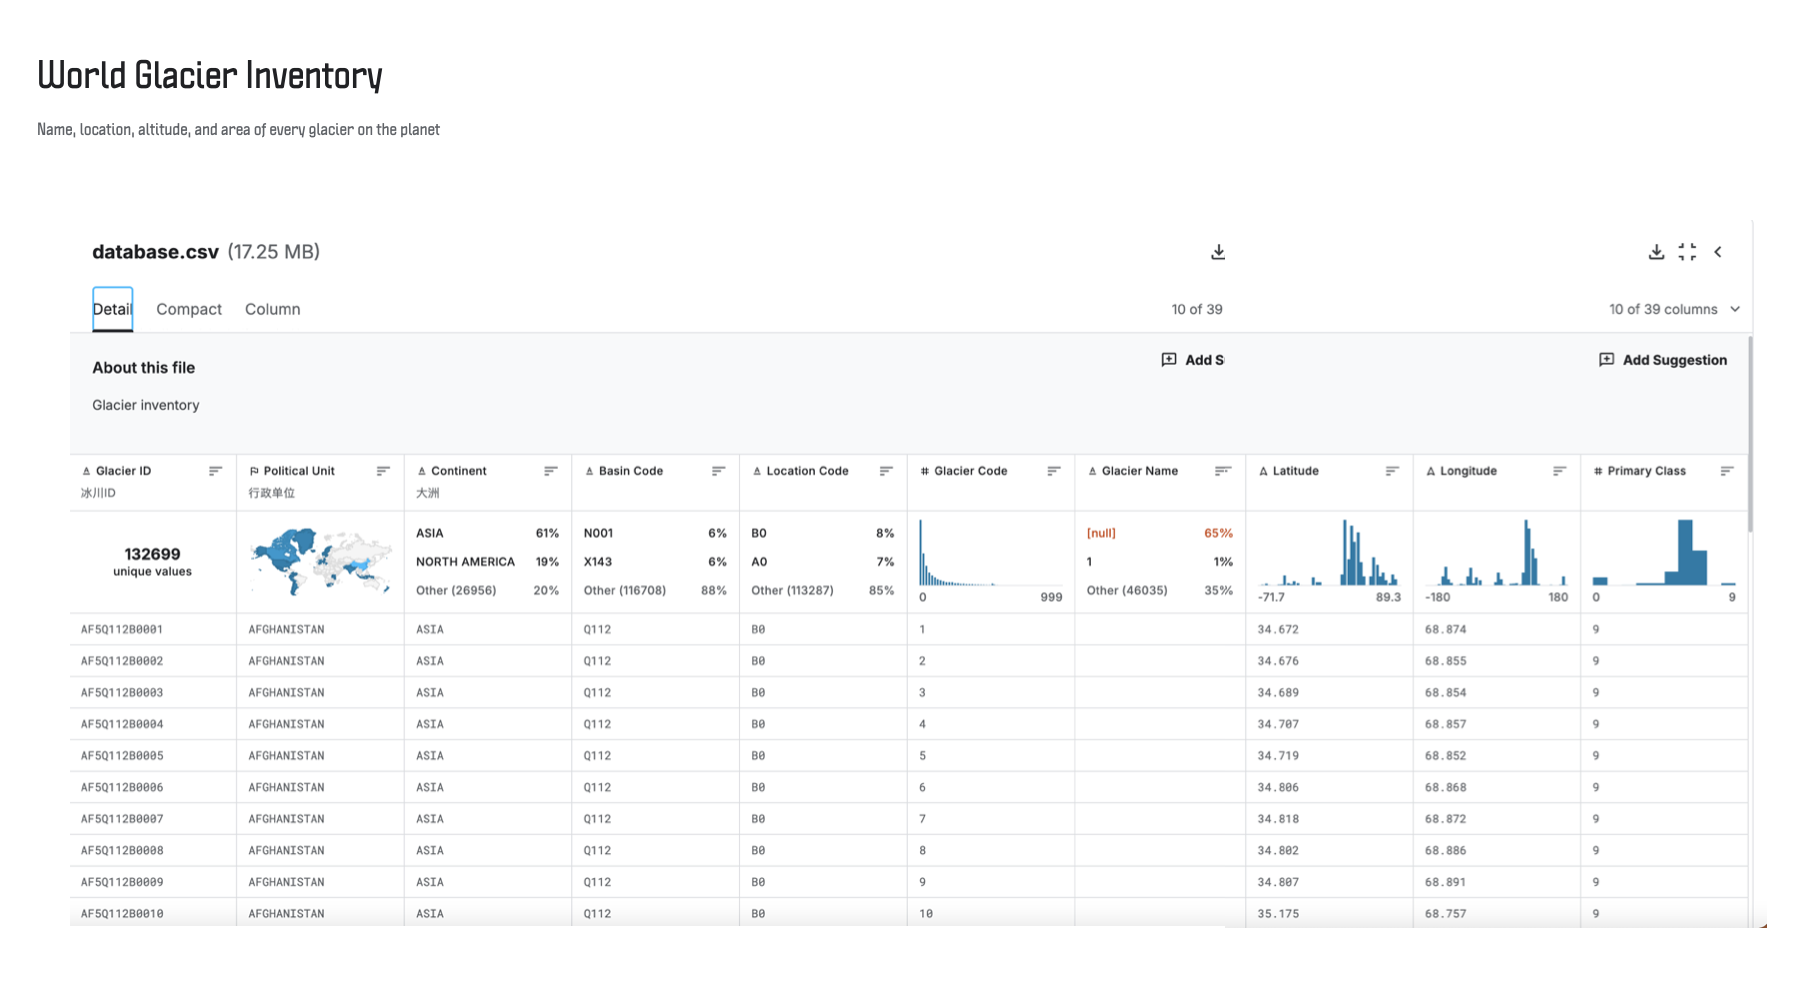Viewport: 1814px width, 982px height.
Task: Open sort options for Political Unit column
Action: click(383, 471)
